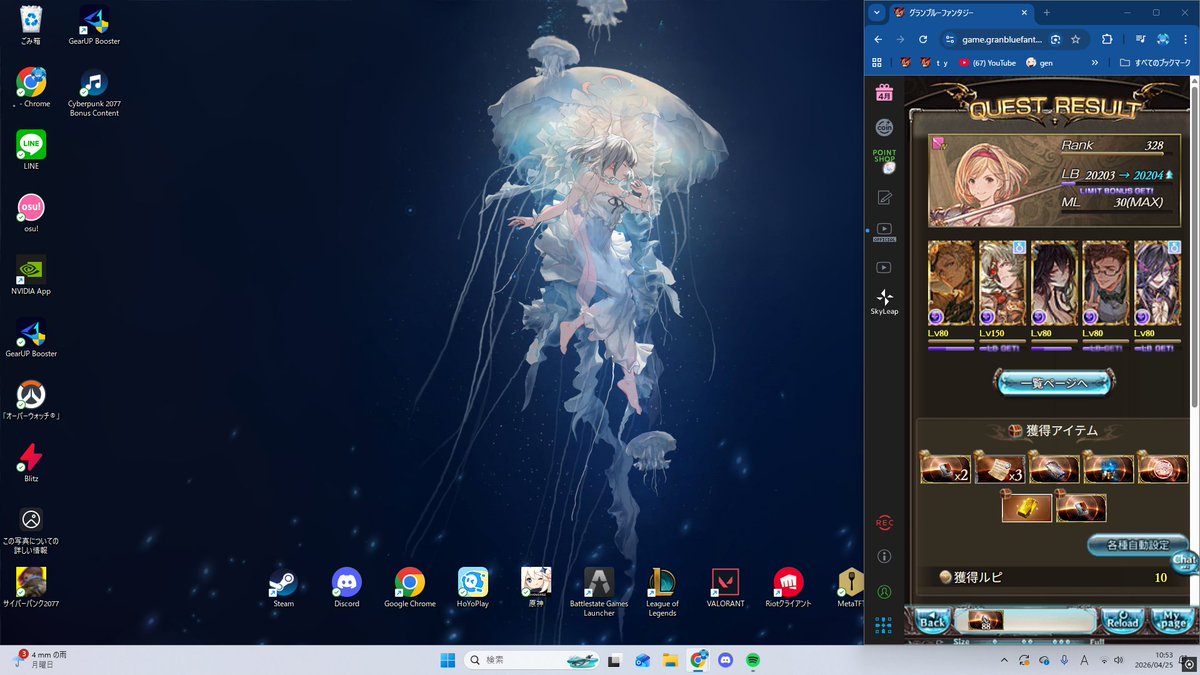Click the plain video play sidebar icon

pos(884,267)
